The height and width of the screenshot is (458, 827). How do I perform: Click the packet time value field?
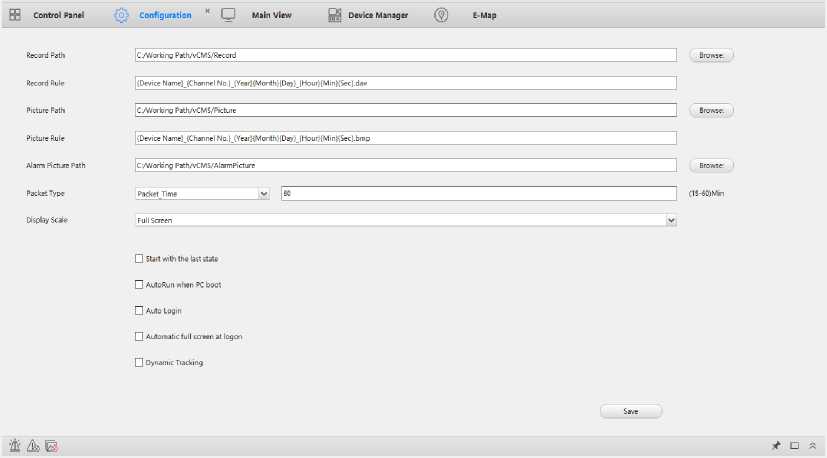(x=479, y=193)
